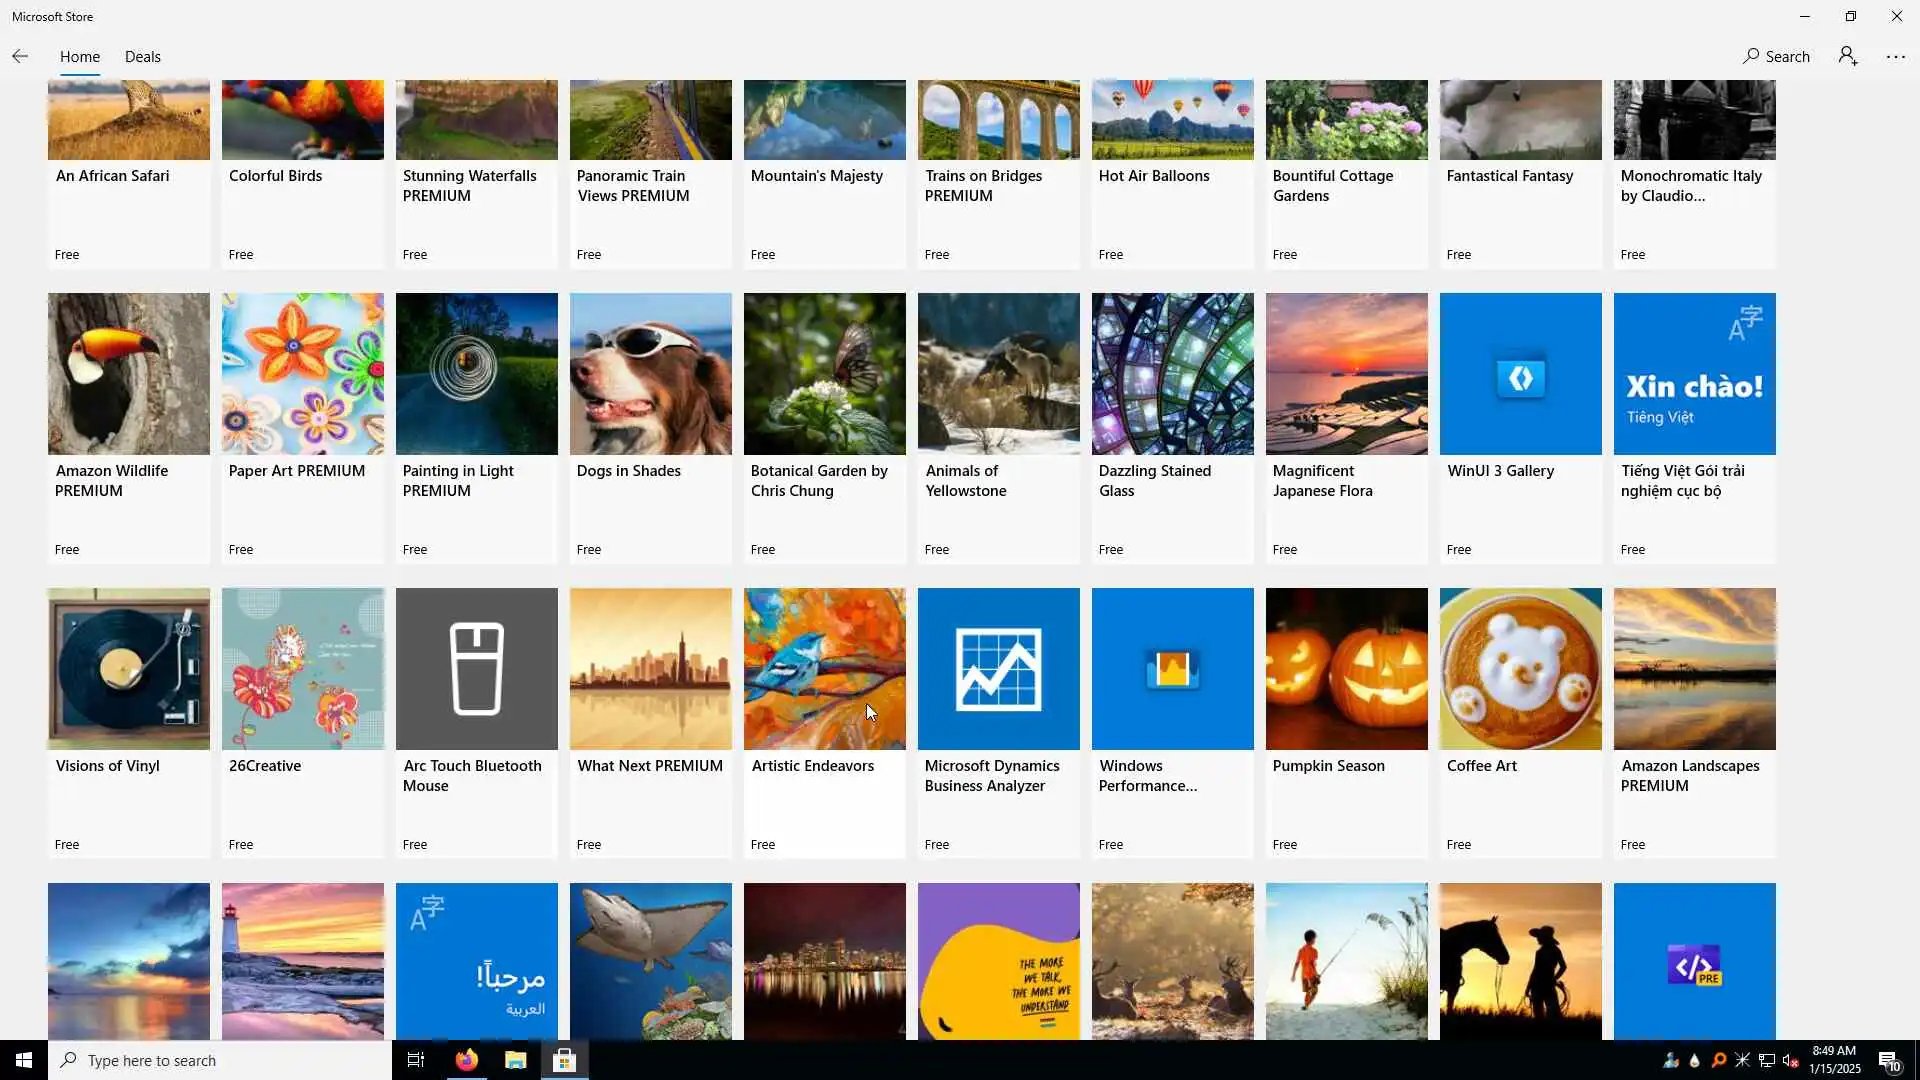Open the Pumpkin Season theme thumbnail
Image resolution: width=1920 pixels, height=1080 pixels.
click(1346, 669)
